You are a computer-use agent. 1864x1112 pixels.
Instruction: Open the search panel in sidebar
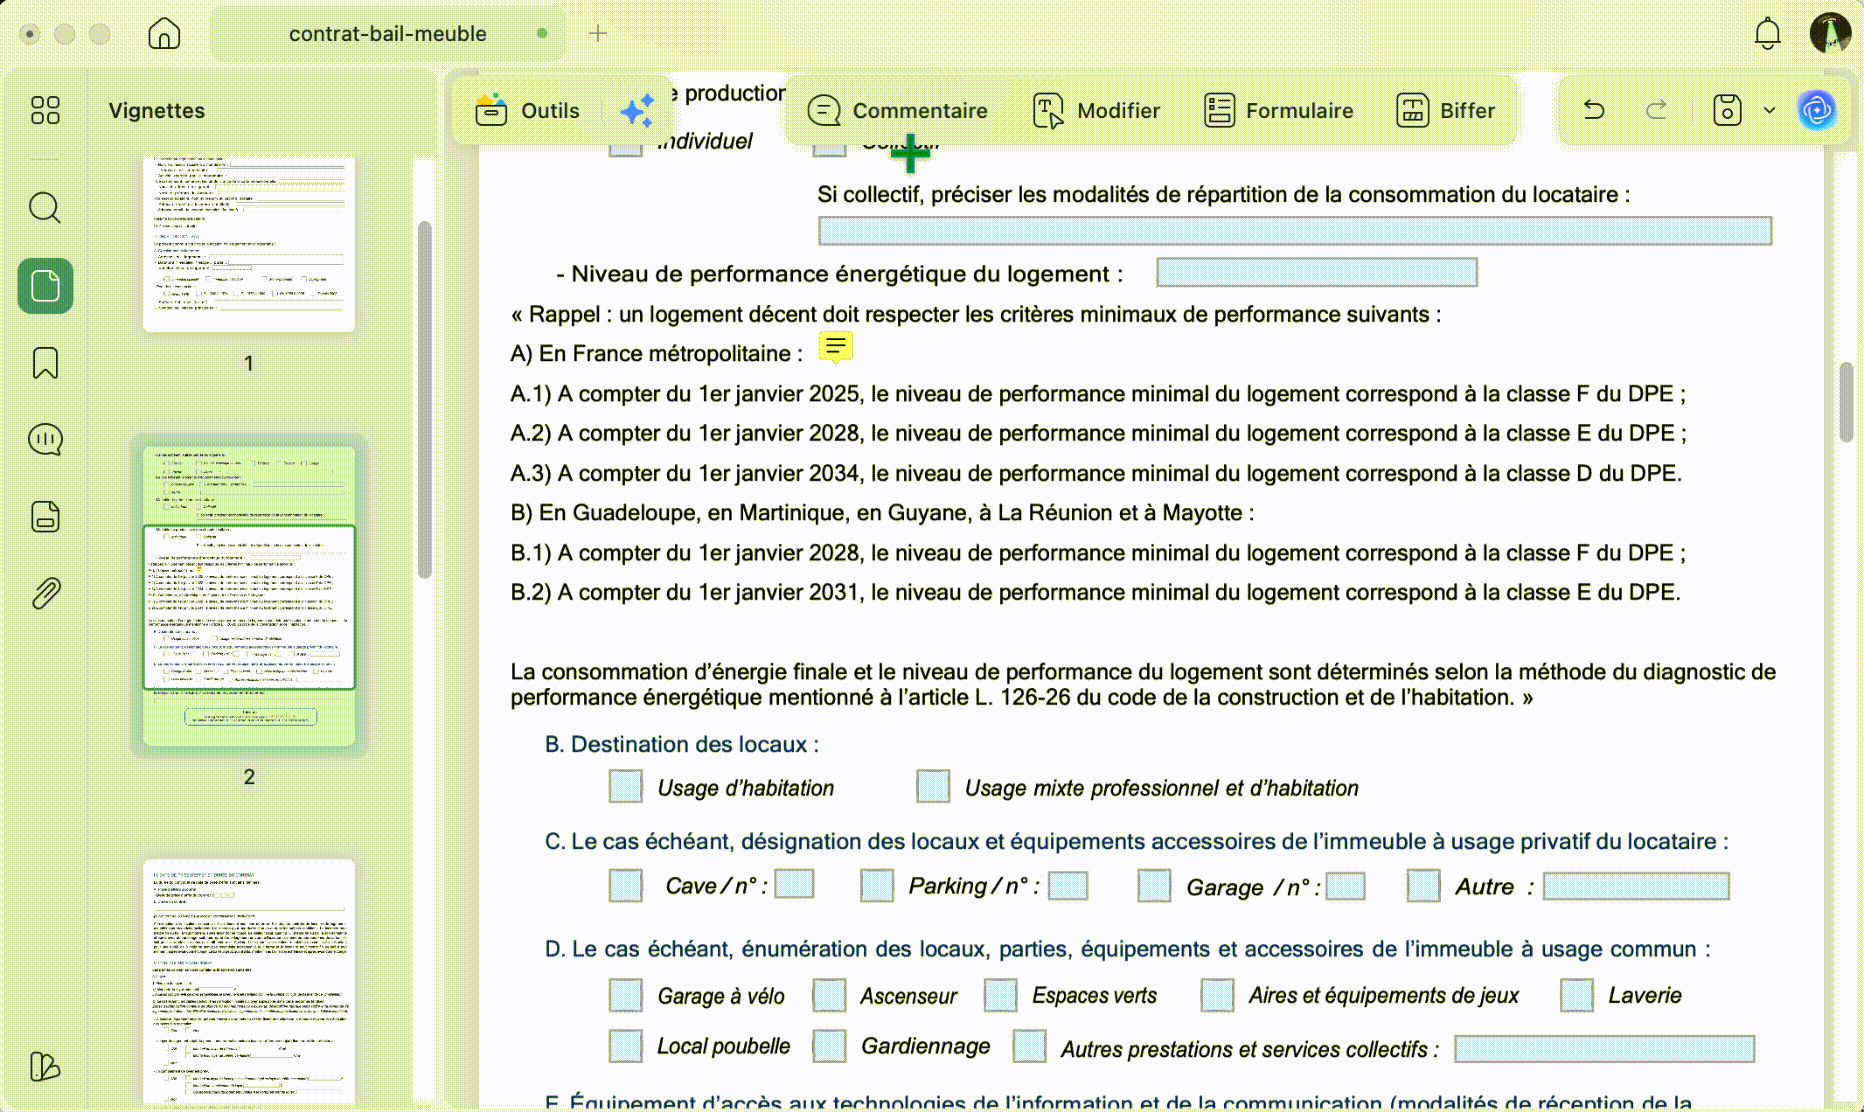point(45,208)
